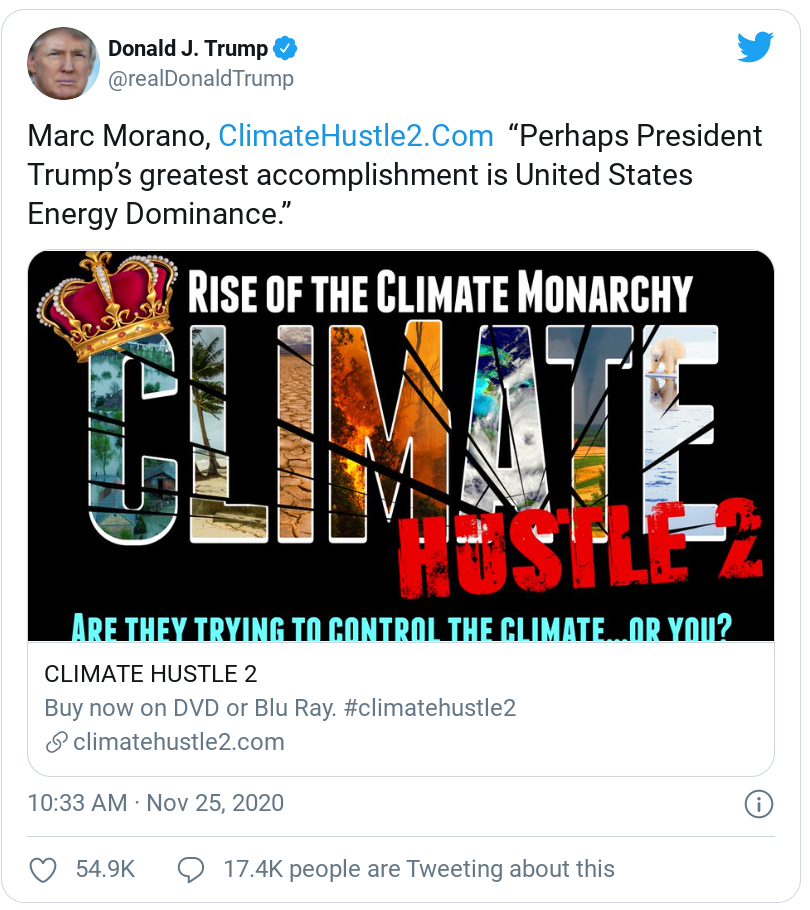Click the "CLIMATE HUSTLE 2" card title
This screenshot has height=910, width=810.
[151, 674]
